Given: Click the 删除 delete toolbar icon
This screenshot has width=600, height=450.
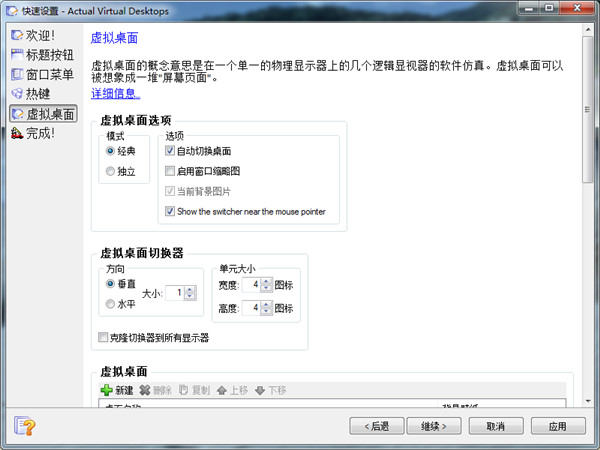Looking at the screenshot, I should (145, 390).
